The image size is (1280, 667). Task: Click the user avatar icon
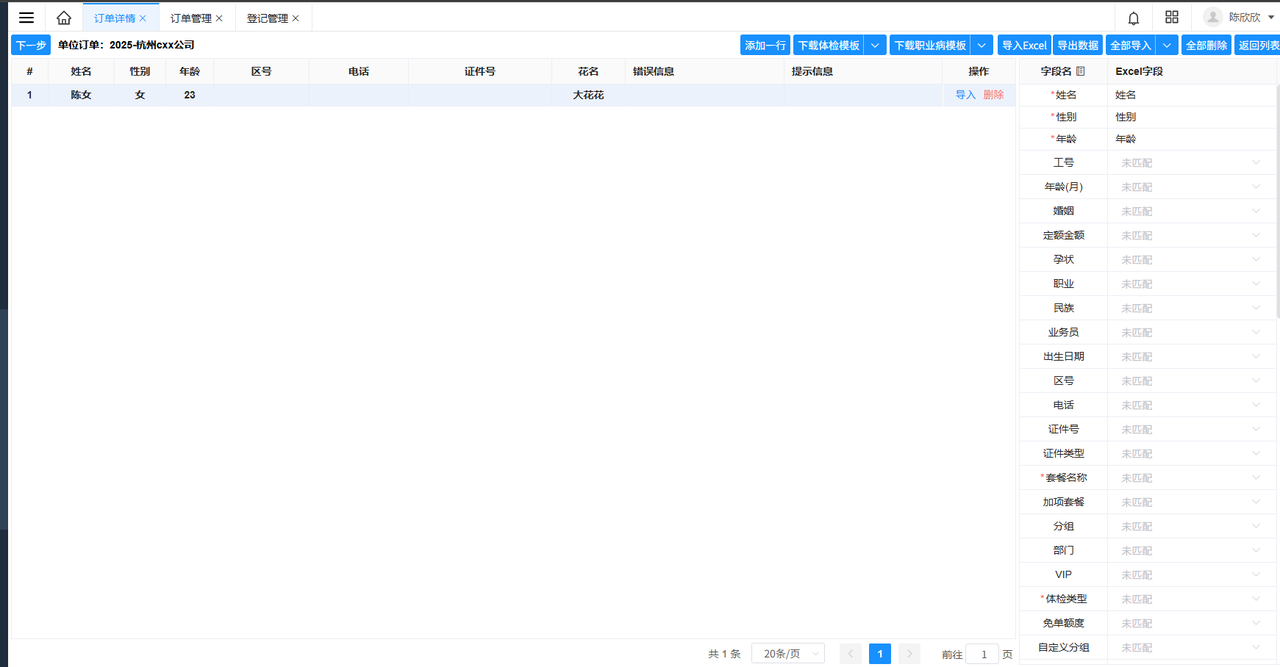click(x=1213, y=18)
